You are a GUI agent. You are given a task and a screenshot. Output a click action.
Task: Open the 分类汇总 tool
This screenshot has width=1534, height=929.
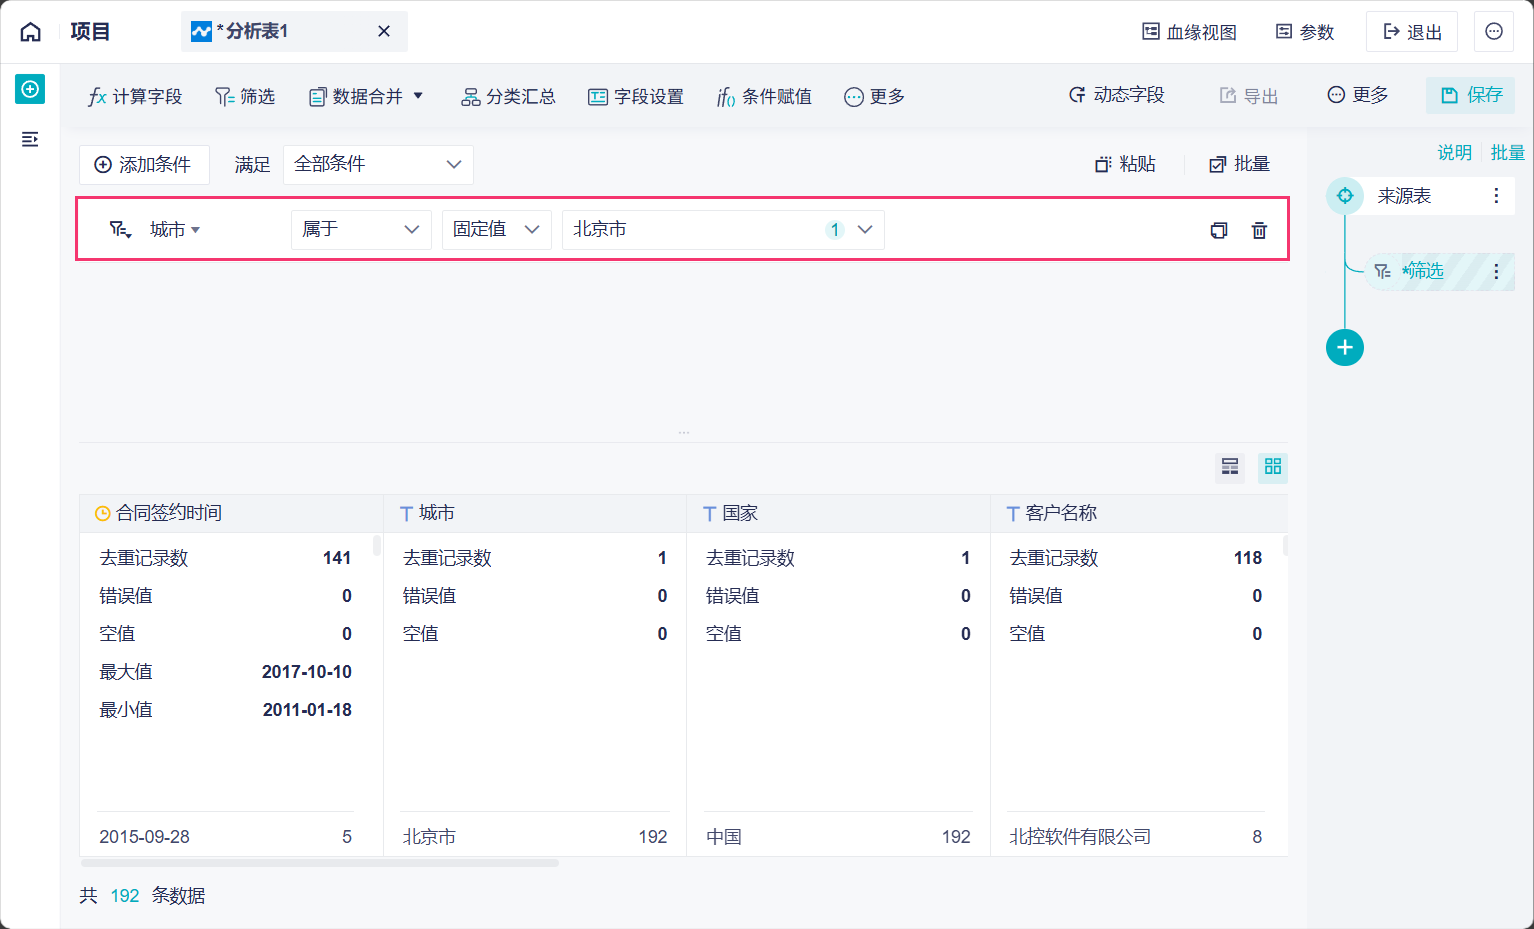click(x=508, y=97)
